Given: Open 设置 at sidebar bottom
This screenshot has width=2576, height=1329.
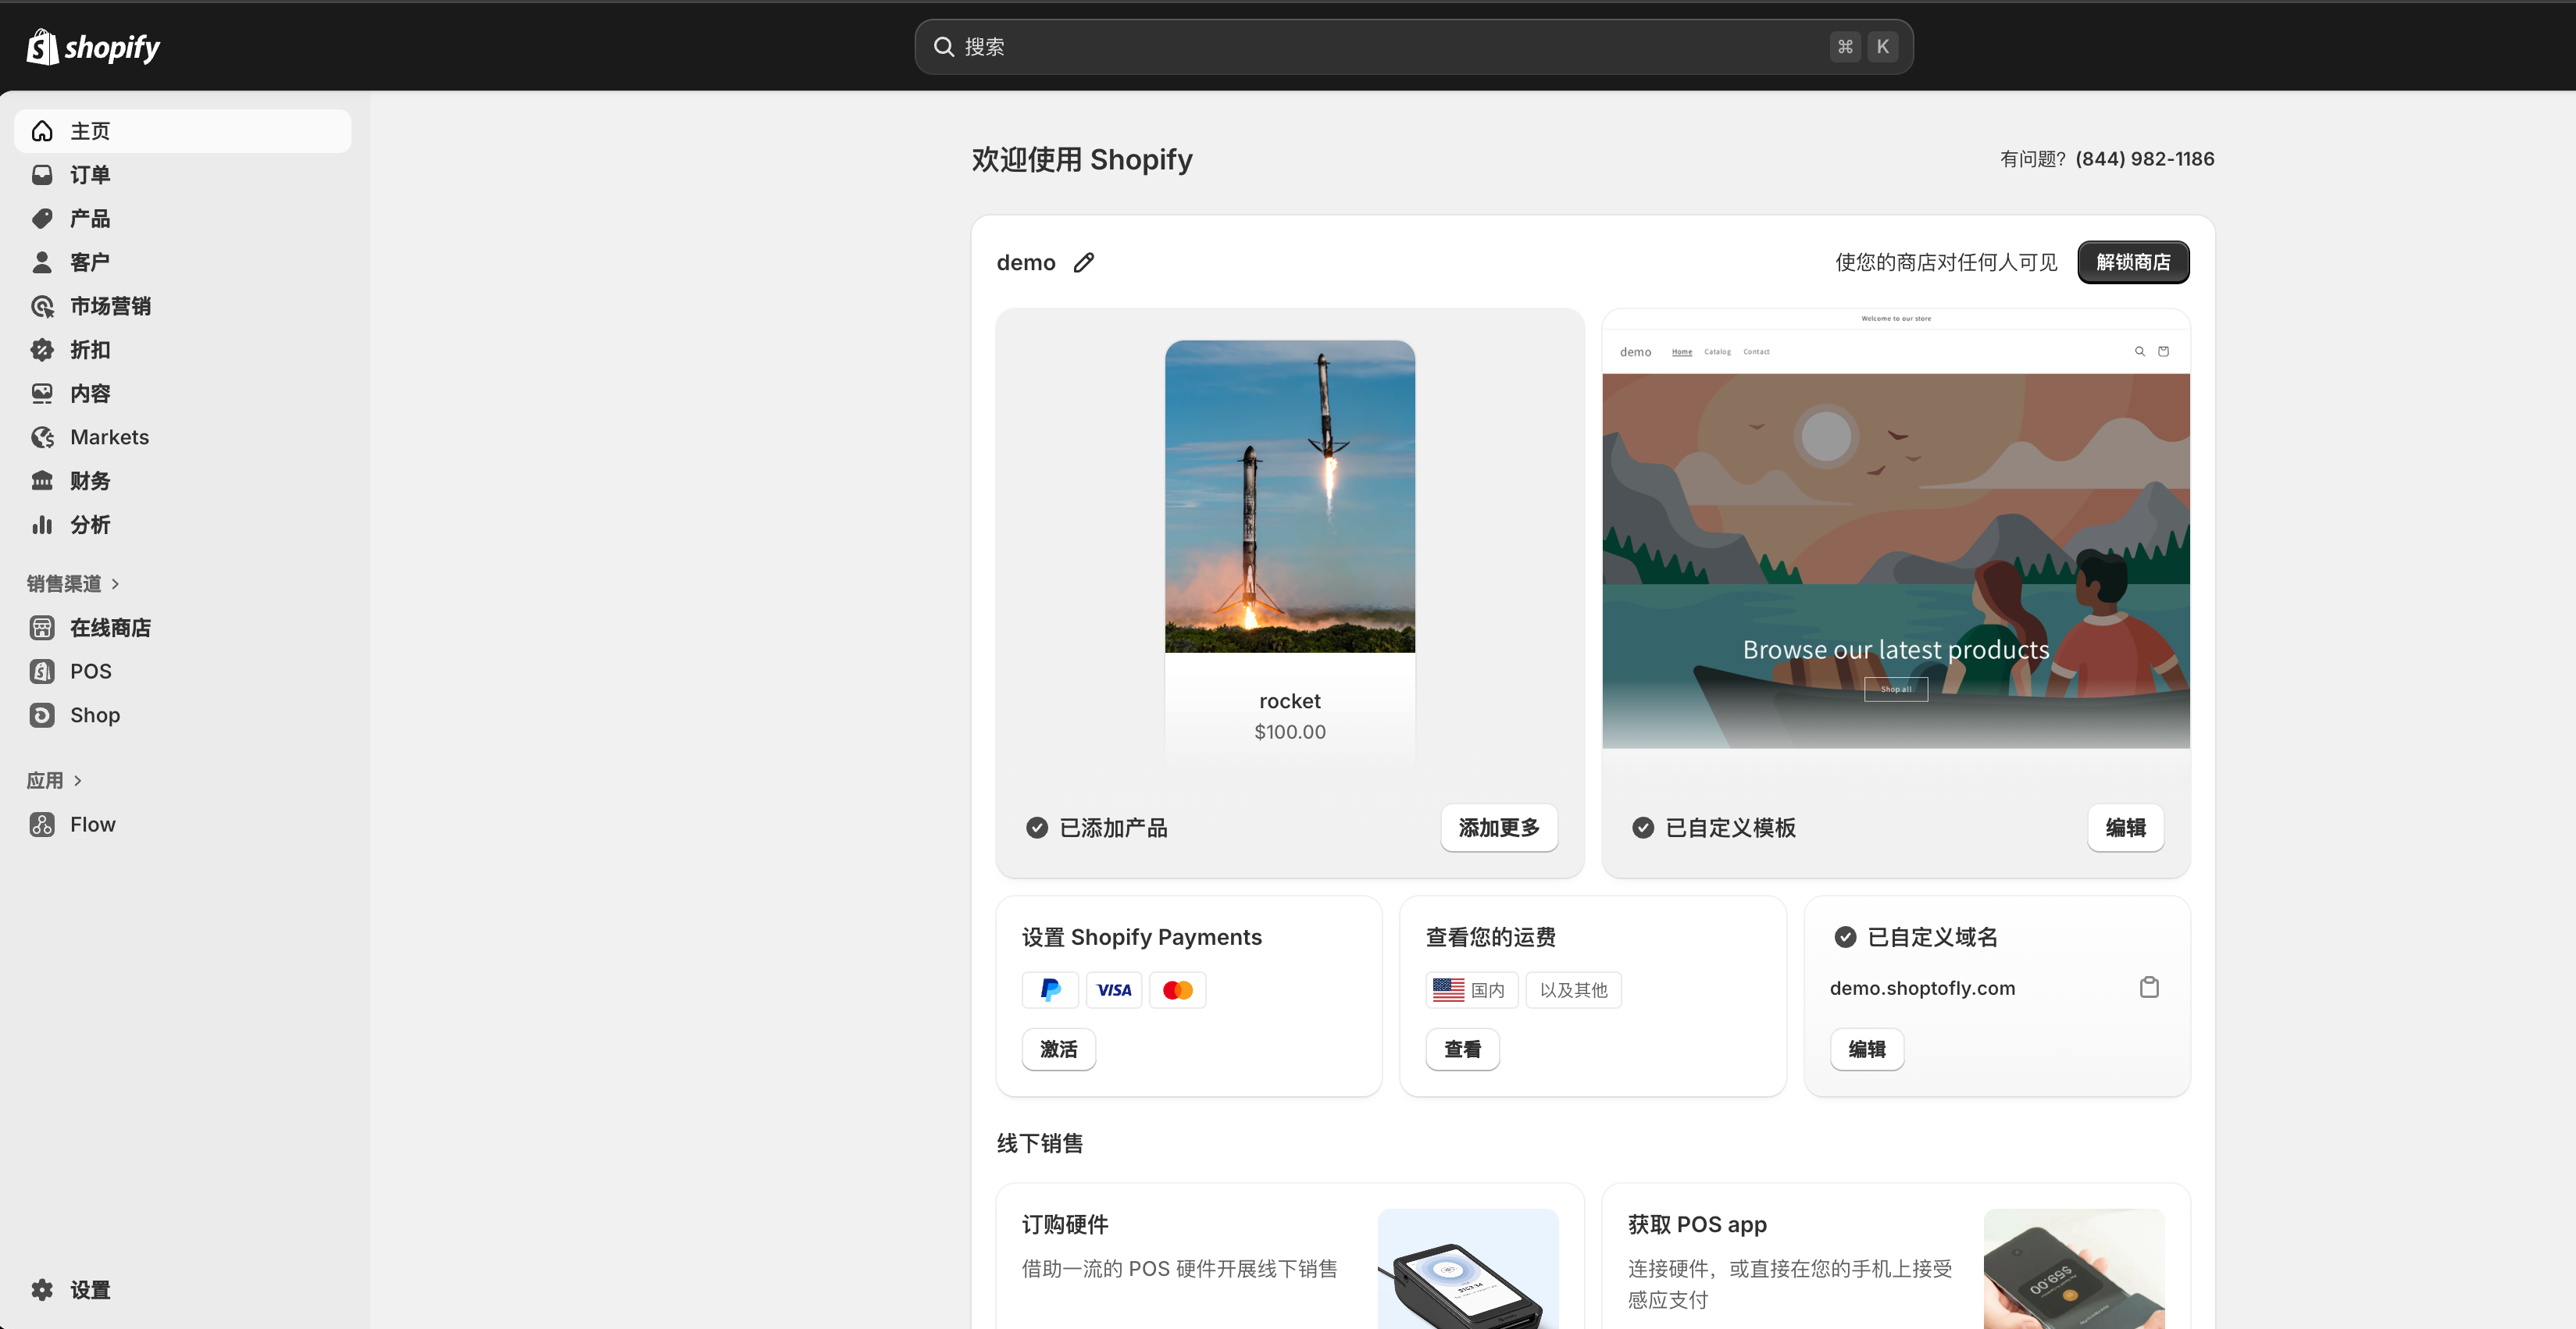Looking at the screenshot, I should tap(183, 1290).
